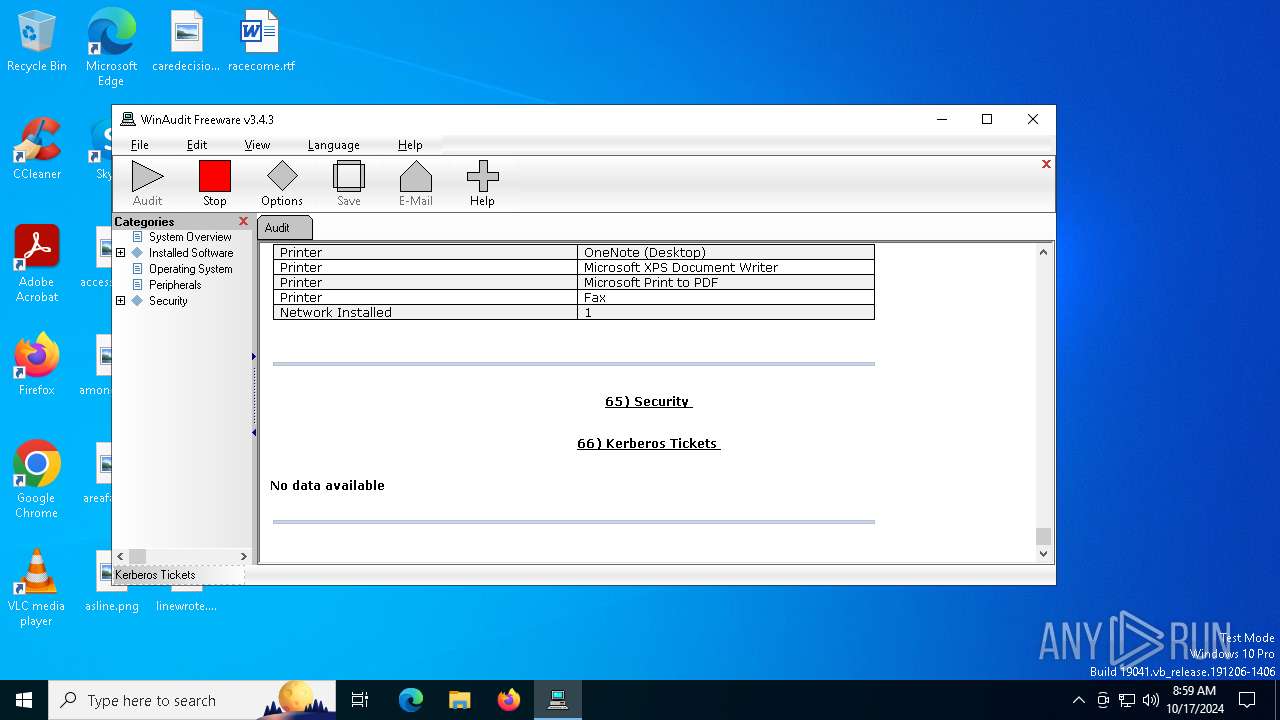
Task: Select the racecome.rtf desktop file
Action: tap(261, 41)
